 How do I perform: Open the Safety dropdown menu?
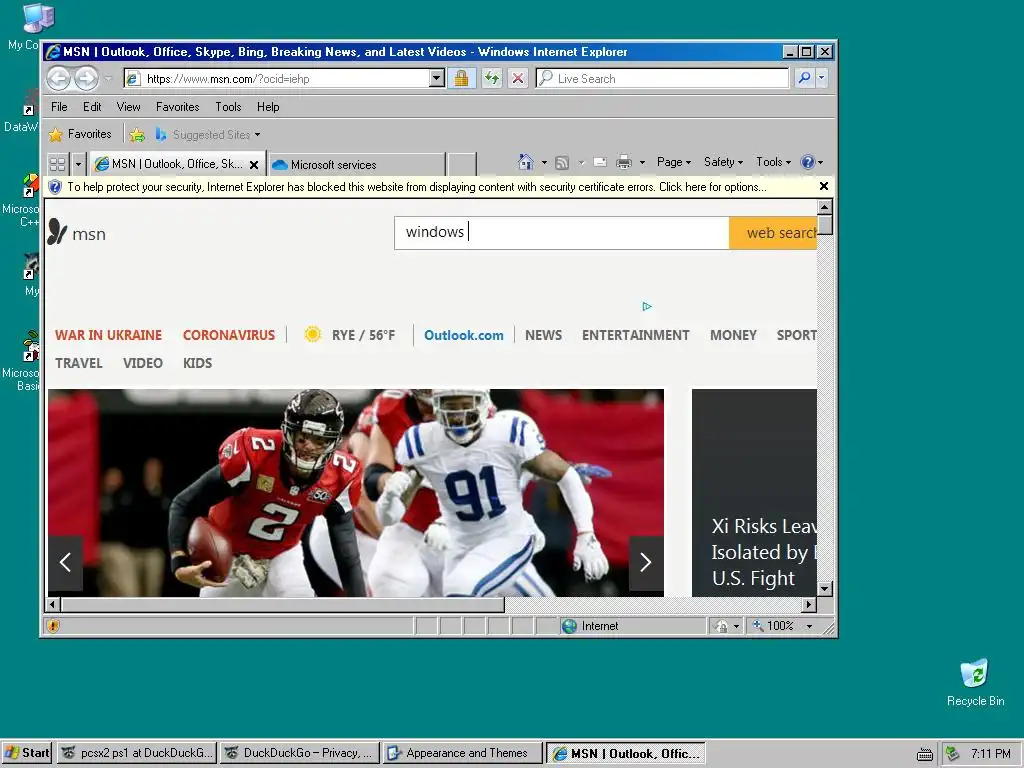[723, 162]
